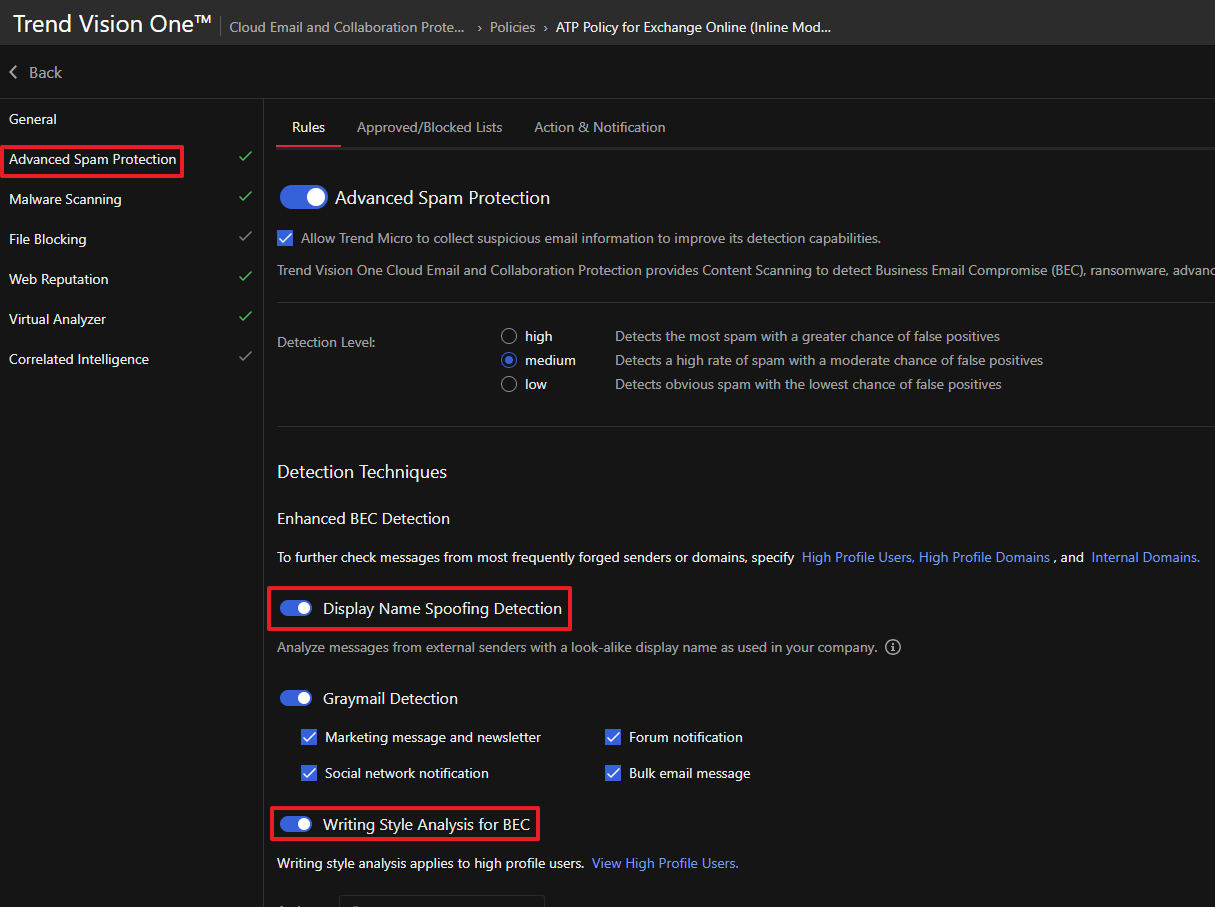Navigate to Policies in breadcrumb
Screen dimensions: 1215x907
pyautogui.click(x=512, y=27)
